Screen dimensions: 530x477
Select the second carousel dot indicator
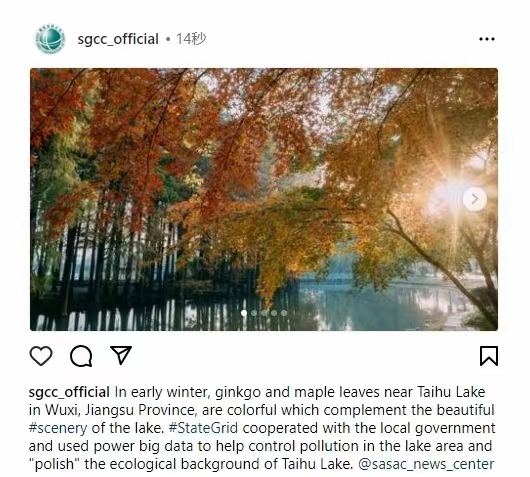pyautogui.click(x=254, y=313)
